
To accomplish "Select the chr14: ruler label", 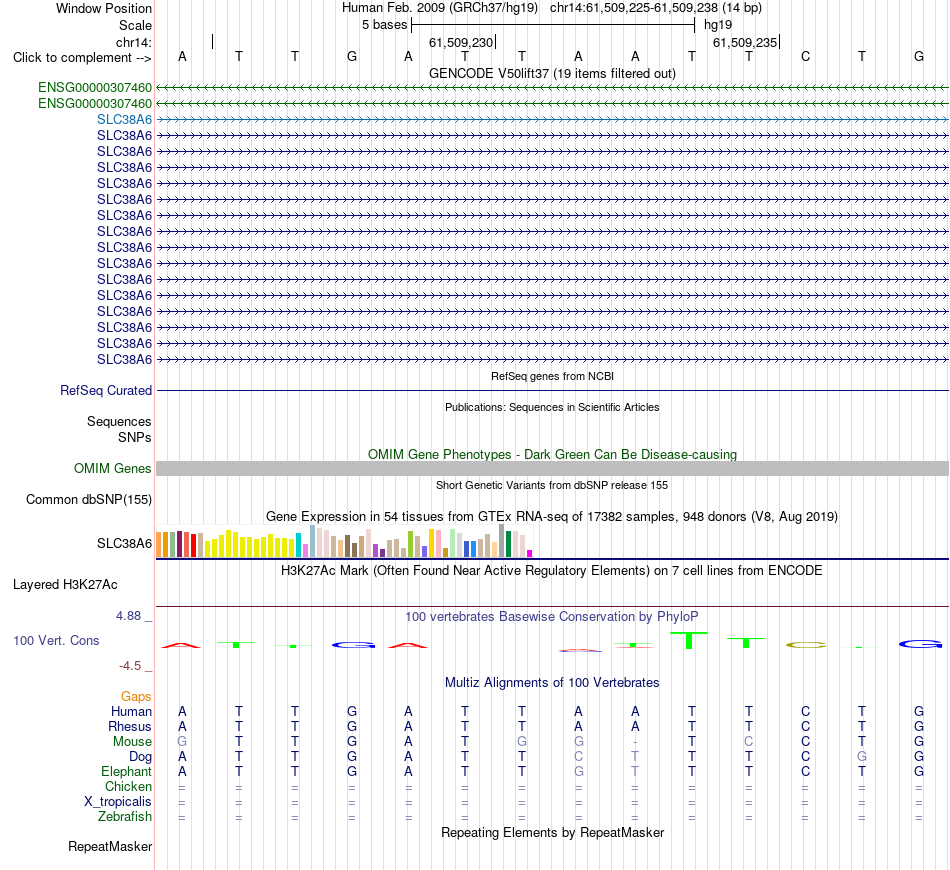I will (x=133, y=42).
